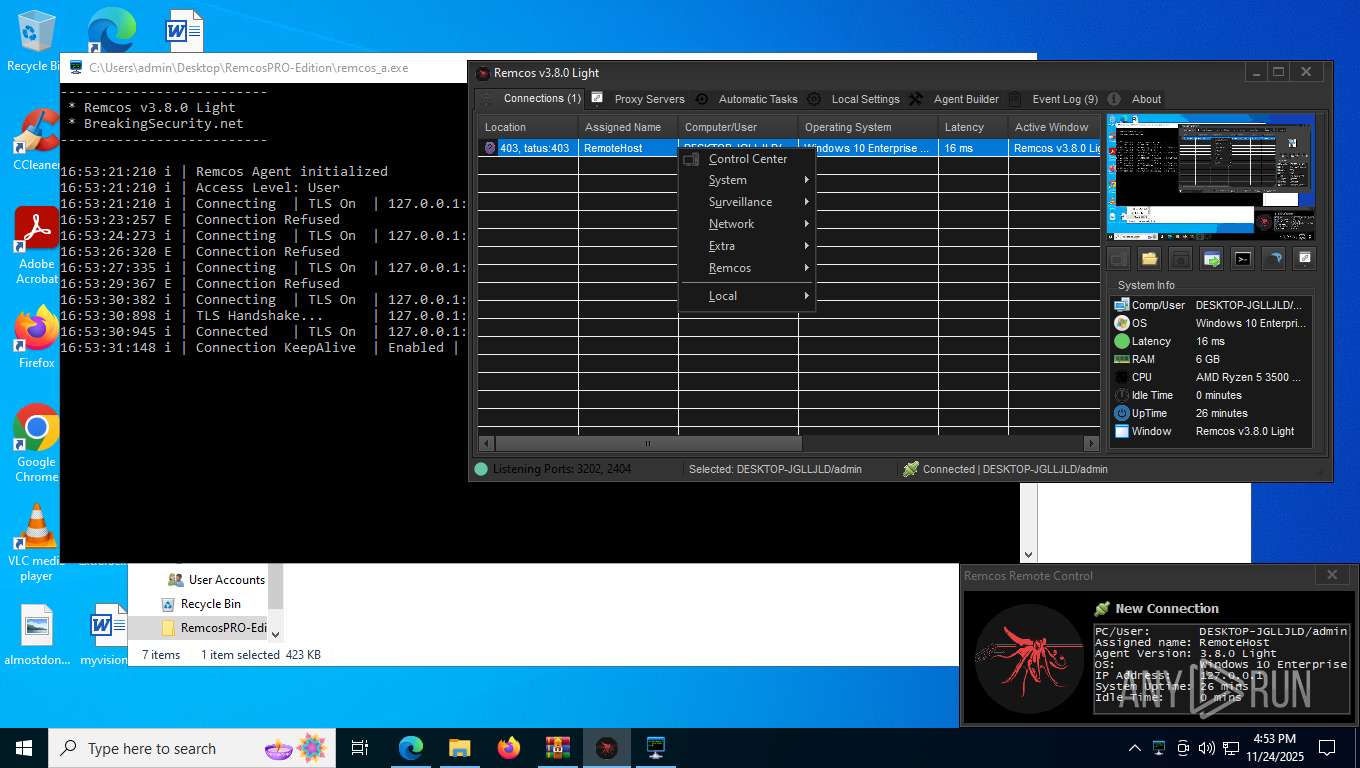
Task: Click the Task View taskbar button
Action: pyautogui.click(x=361, y=748)
